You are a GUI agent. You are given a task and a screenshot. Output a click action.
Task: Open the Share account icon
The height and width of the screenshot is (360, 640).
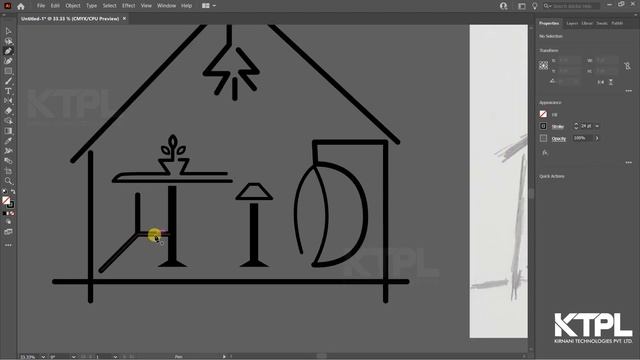coord(504,6)
